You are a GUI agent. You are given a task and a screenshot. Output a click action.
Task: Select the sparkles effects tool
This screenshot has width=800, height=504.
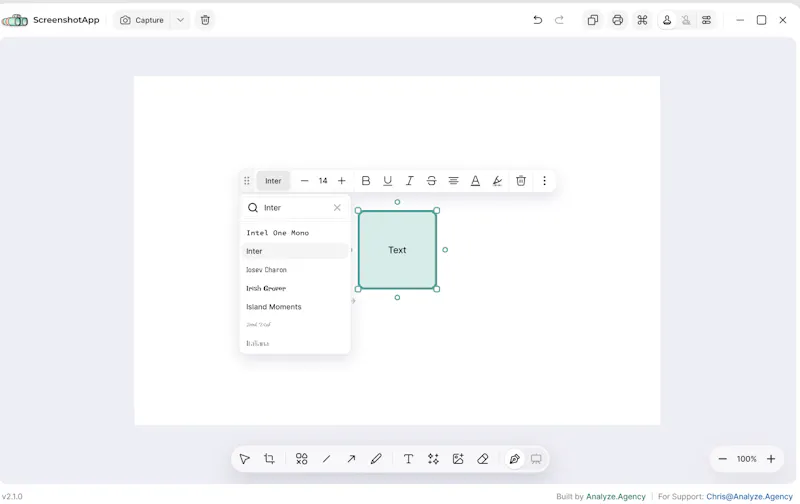[433, 459]
